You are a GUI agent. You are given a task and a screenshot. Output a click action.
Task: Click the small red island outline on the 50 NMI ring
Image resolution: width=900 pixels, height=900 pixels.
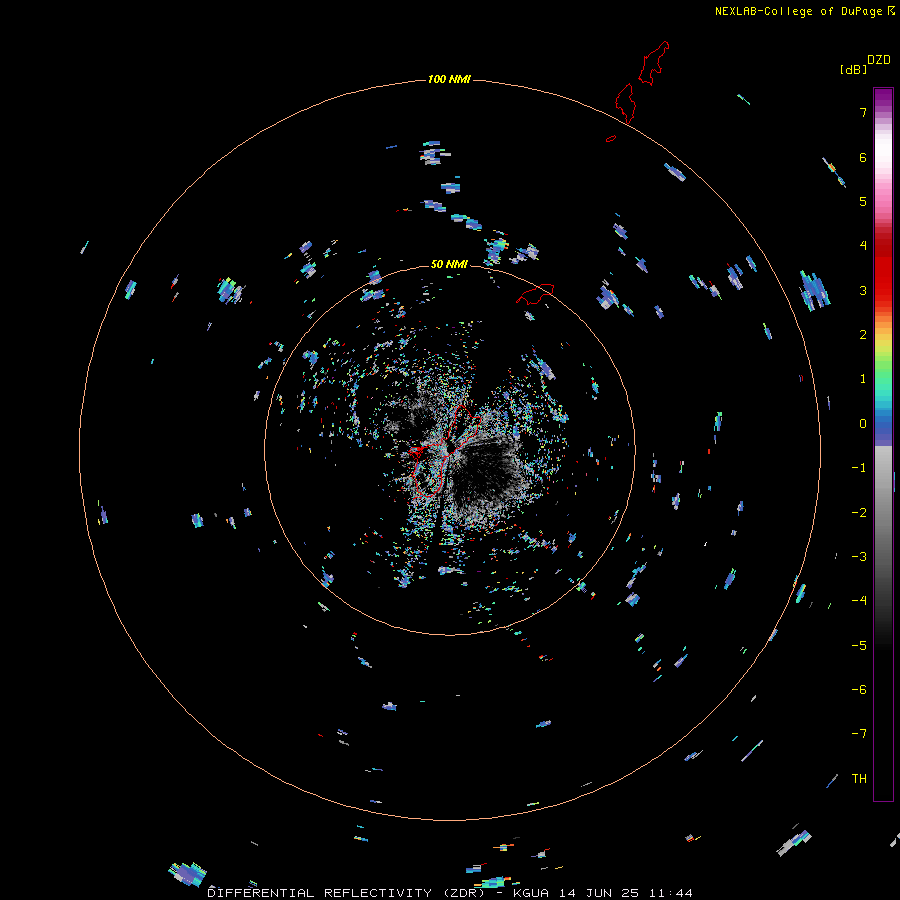[535, 293]
